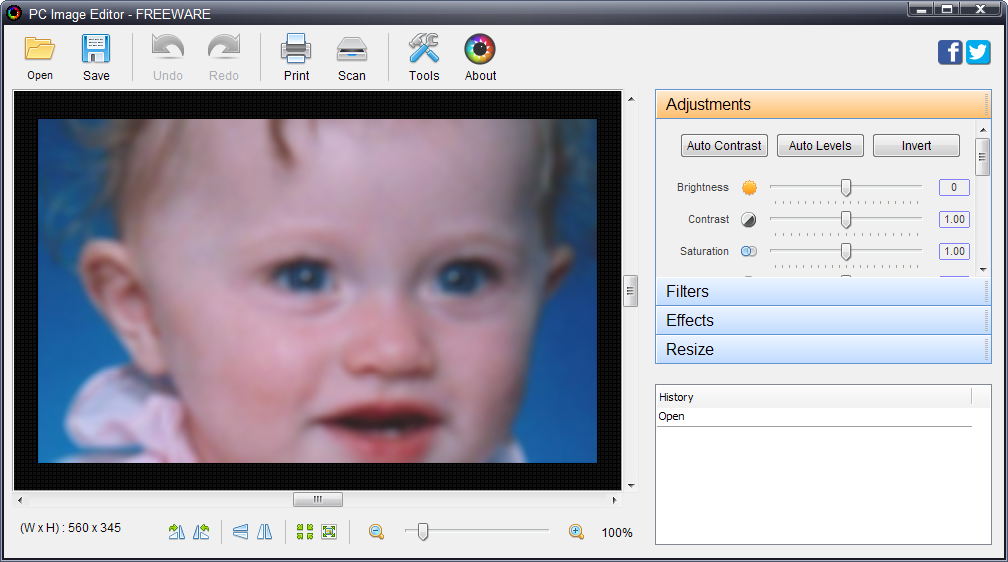Click the canvas scroll right arrow
Screen dimensions: 1008x562
[x=615, y=500]
